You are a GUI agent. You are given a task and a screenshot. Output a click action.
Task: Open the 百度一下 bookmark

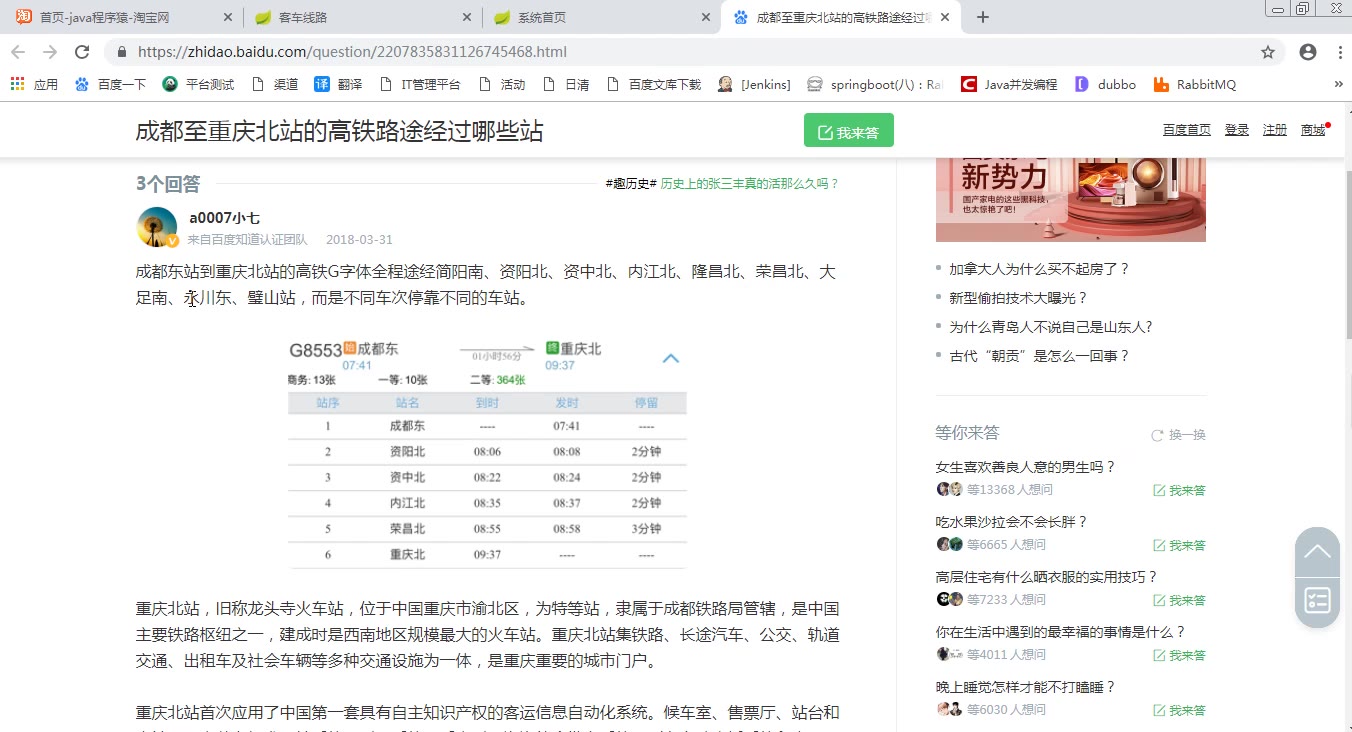110,85
